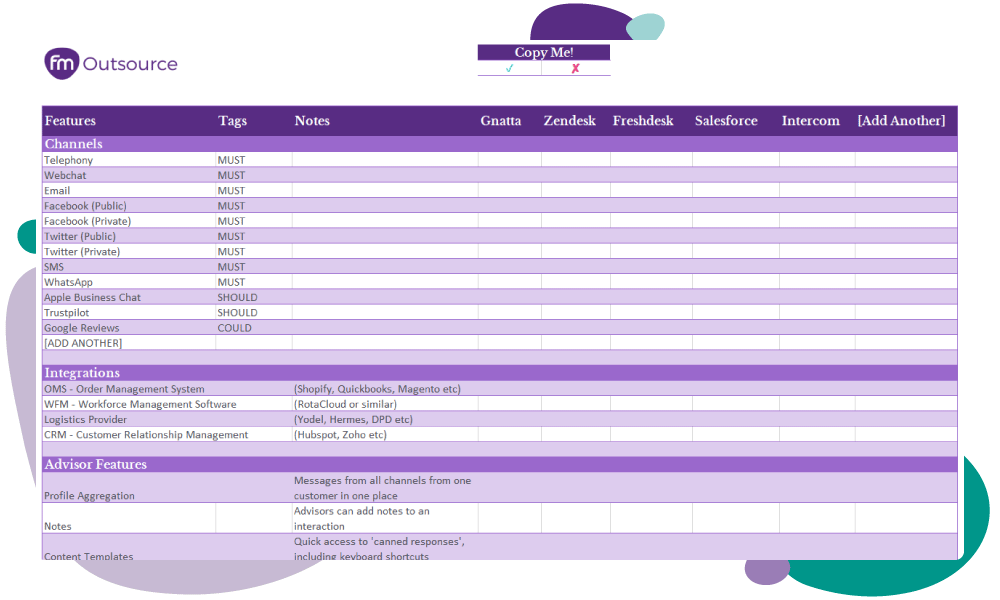Select the Twitter (Public) cell
Viewport: 1000px width, 600px height.
point(129,237)
